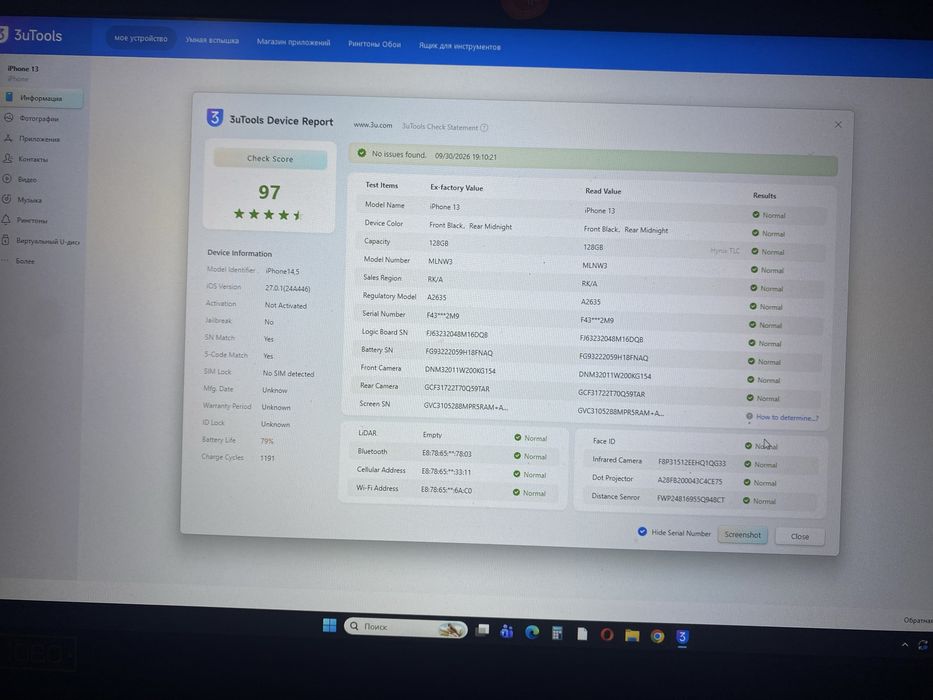Click the Hynix TLC label in Capacity row

coord(725,251)
